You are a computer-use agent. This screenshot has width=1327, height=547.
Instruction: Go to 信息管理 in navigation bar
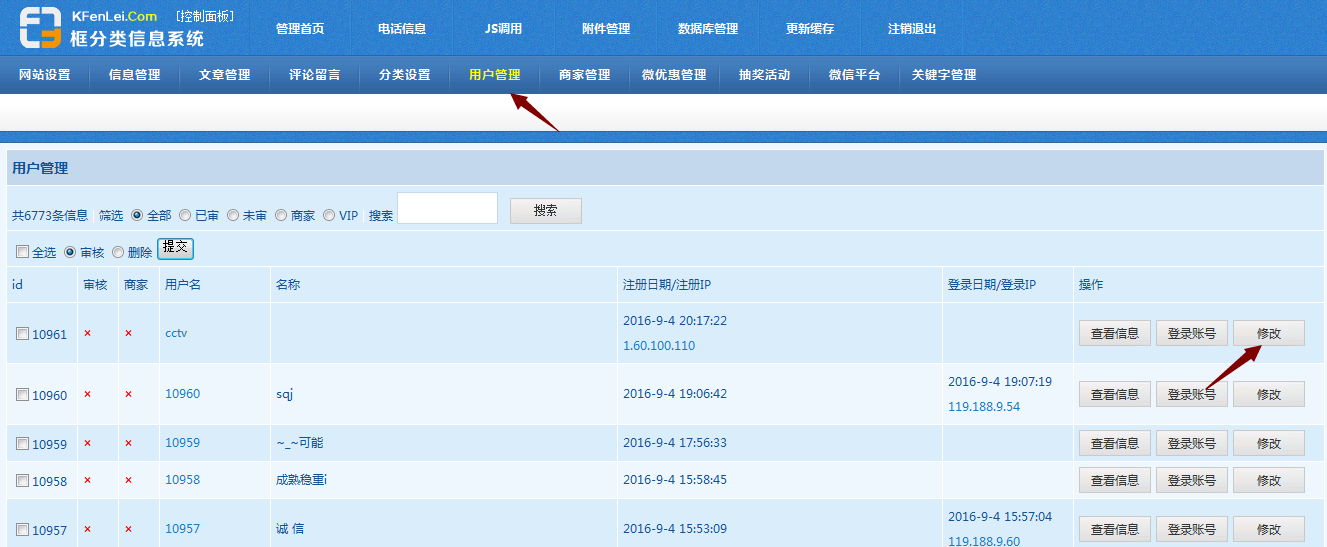click(x=134, y=75)
